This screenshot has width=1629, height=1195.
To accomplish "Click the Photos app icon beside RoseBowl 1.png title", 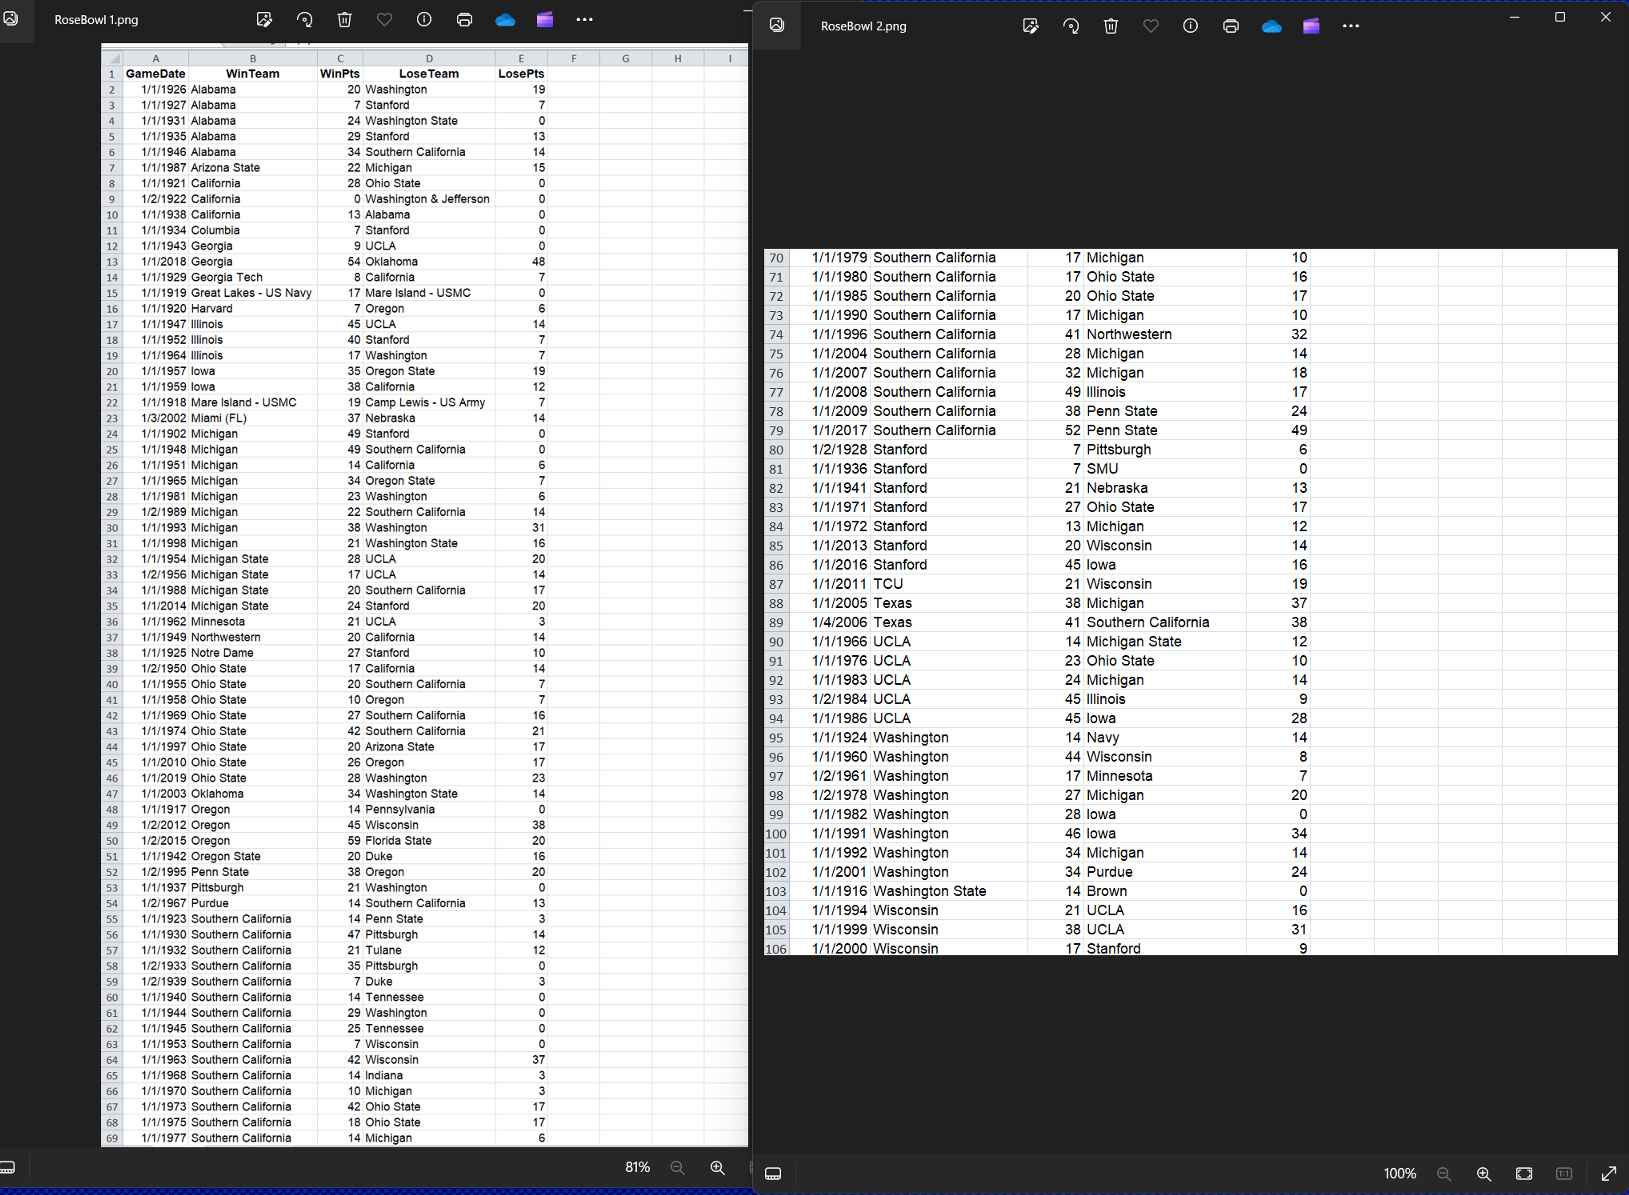I will tap(11, 19).
